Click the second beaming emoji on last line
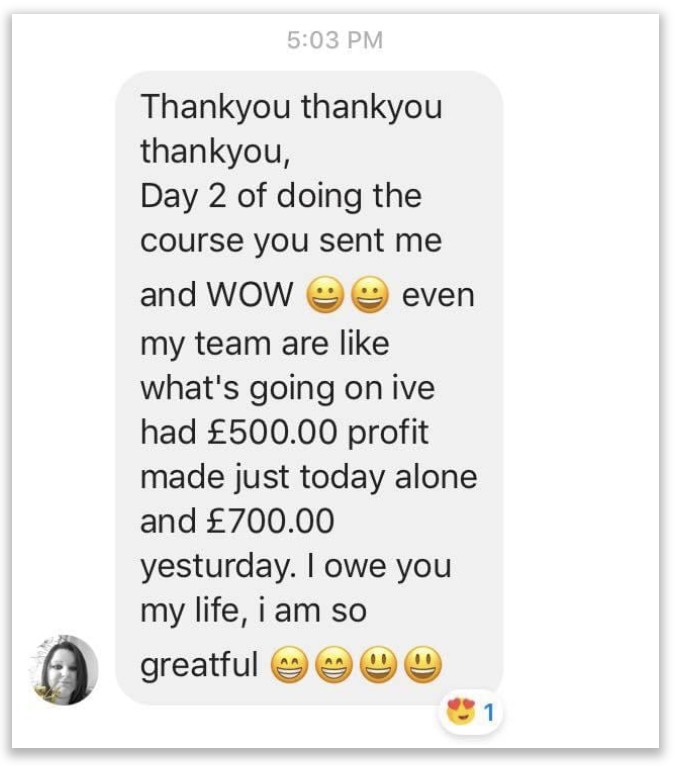 (x=333, y=665)
